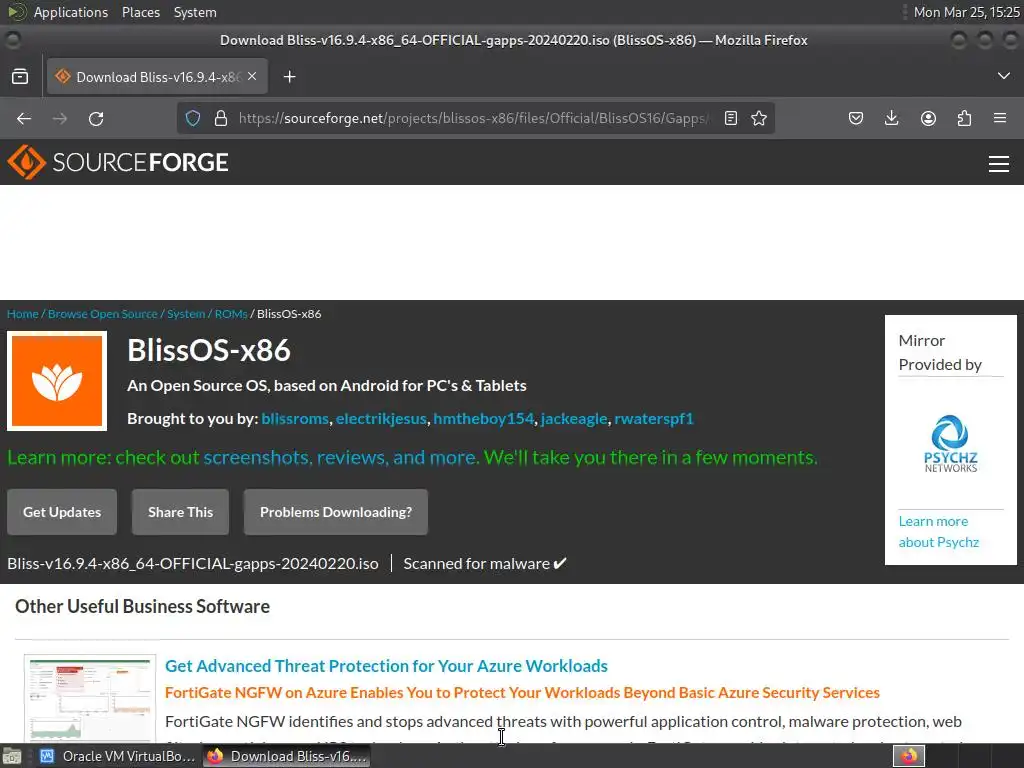
Task: Open tracking protection shield icon
Action: (193, 118)
